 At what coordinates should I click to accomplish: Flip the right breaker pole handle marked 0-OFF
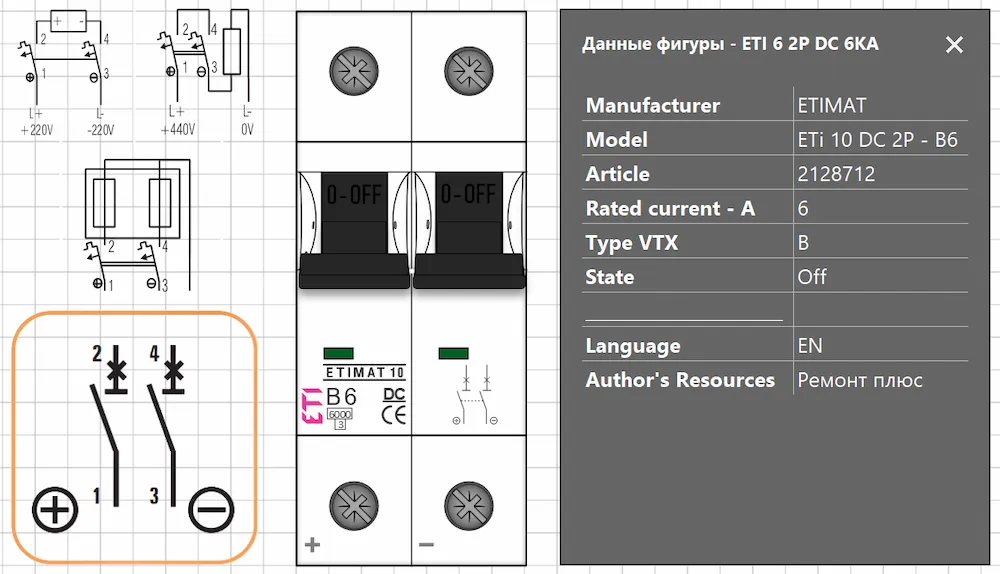(x=469, y=230)
